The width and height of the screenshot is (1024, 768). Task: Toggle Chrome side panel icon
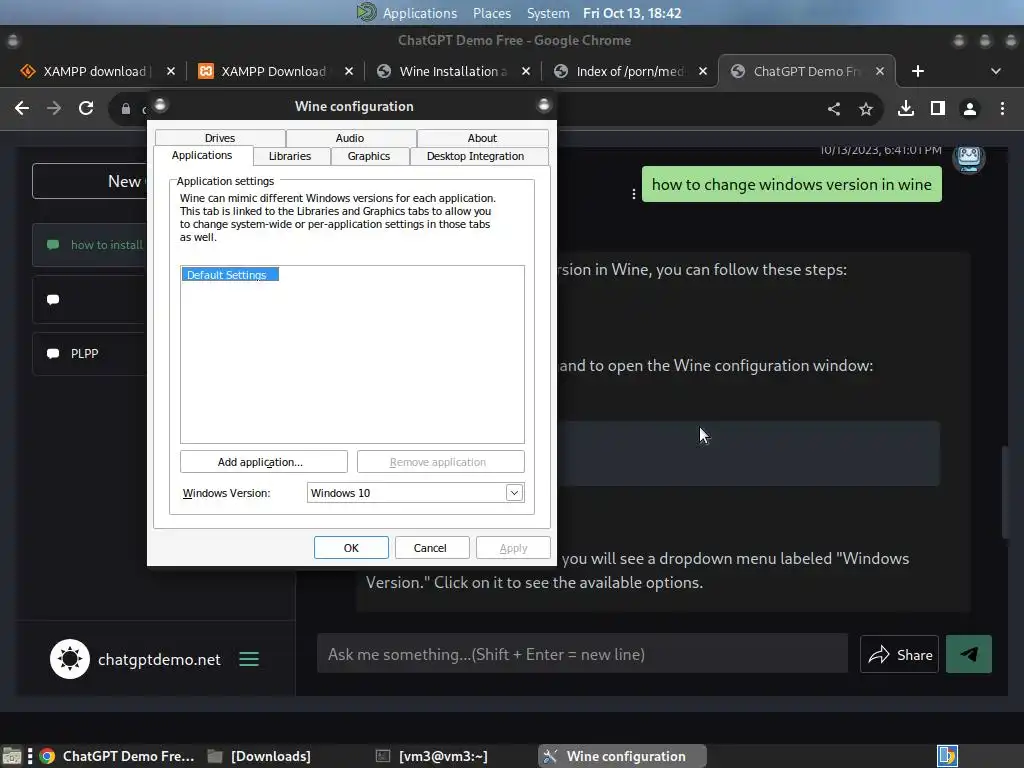(938, 108)
